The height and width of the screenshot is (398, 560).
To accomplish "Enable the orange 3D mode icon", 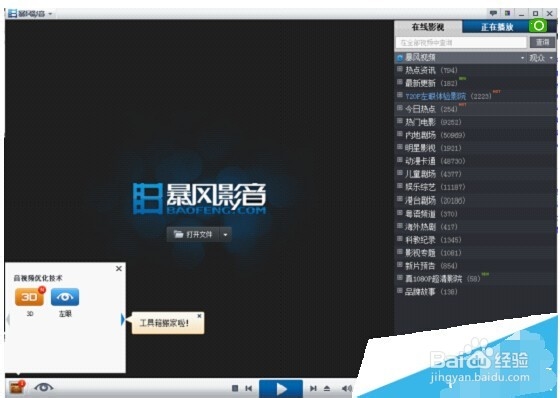I will (30, 297).
